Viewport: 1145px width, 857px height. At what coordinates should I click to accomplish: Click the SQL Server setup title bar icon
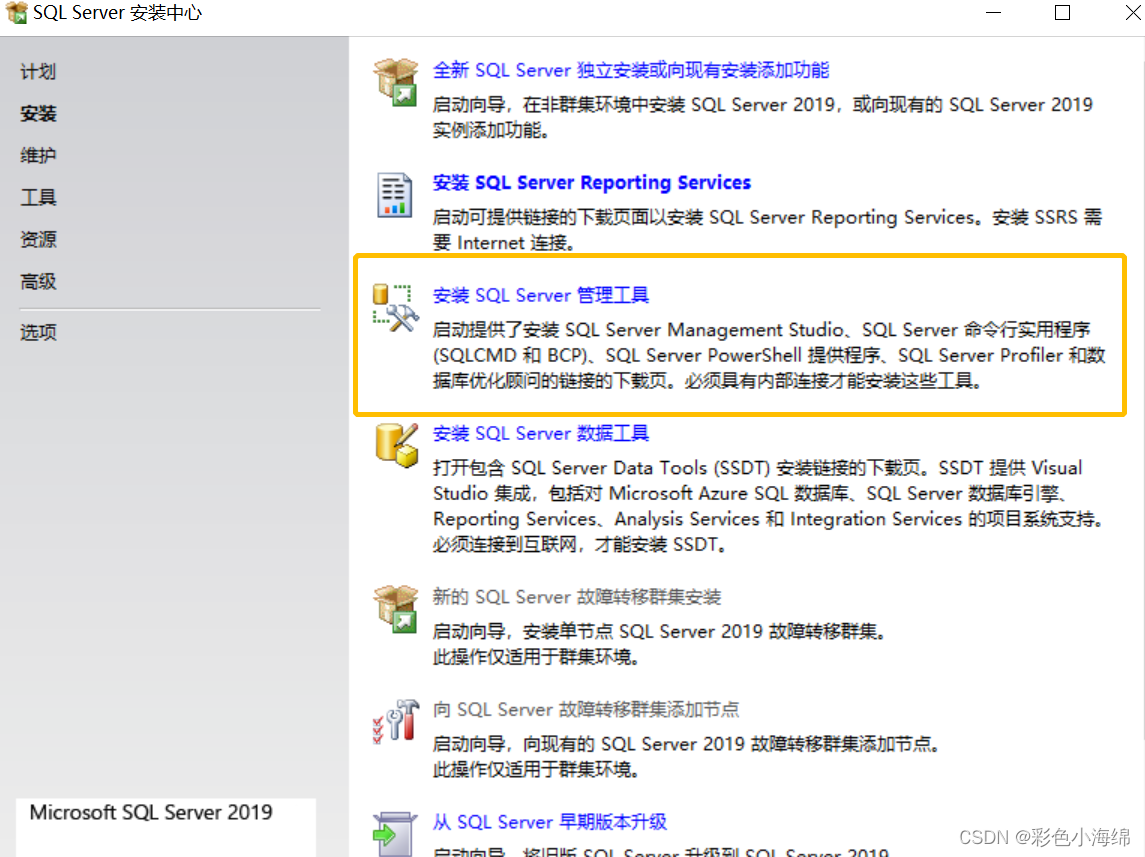coord(16,12)
